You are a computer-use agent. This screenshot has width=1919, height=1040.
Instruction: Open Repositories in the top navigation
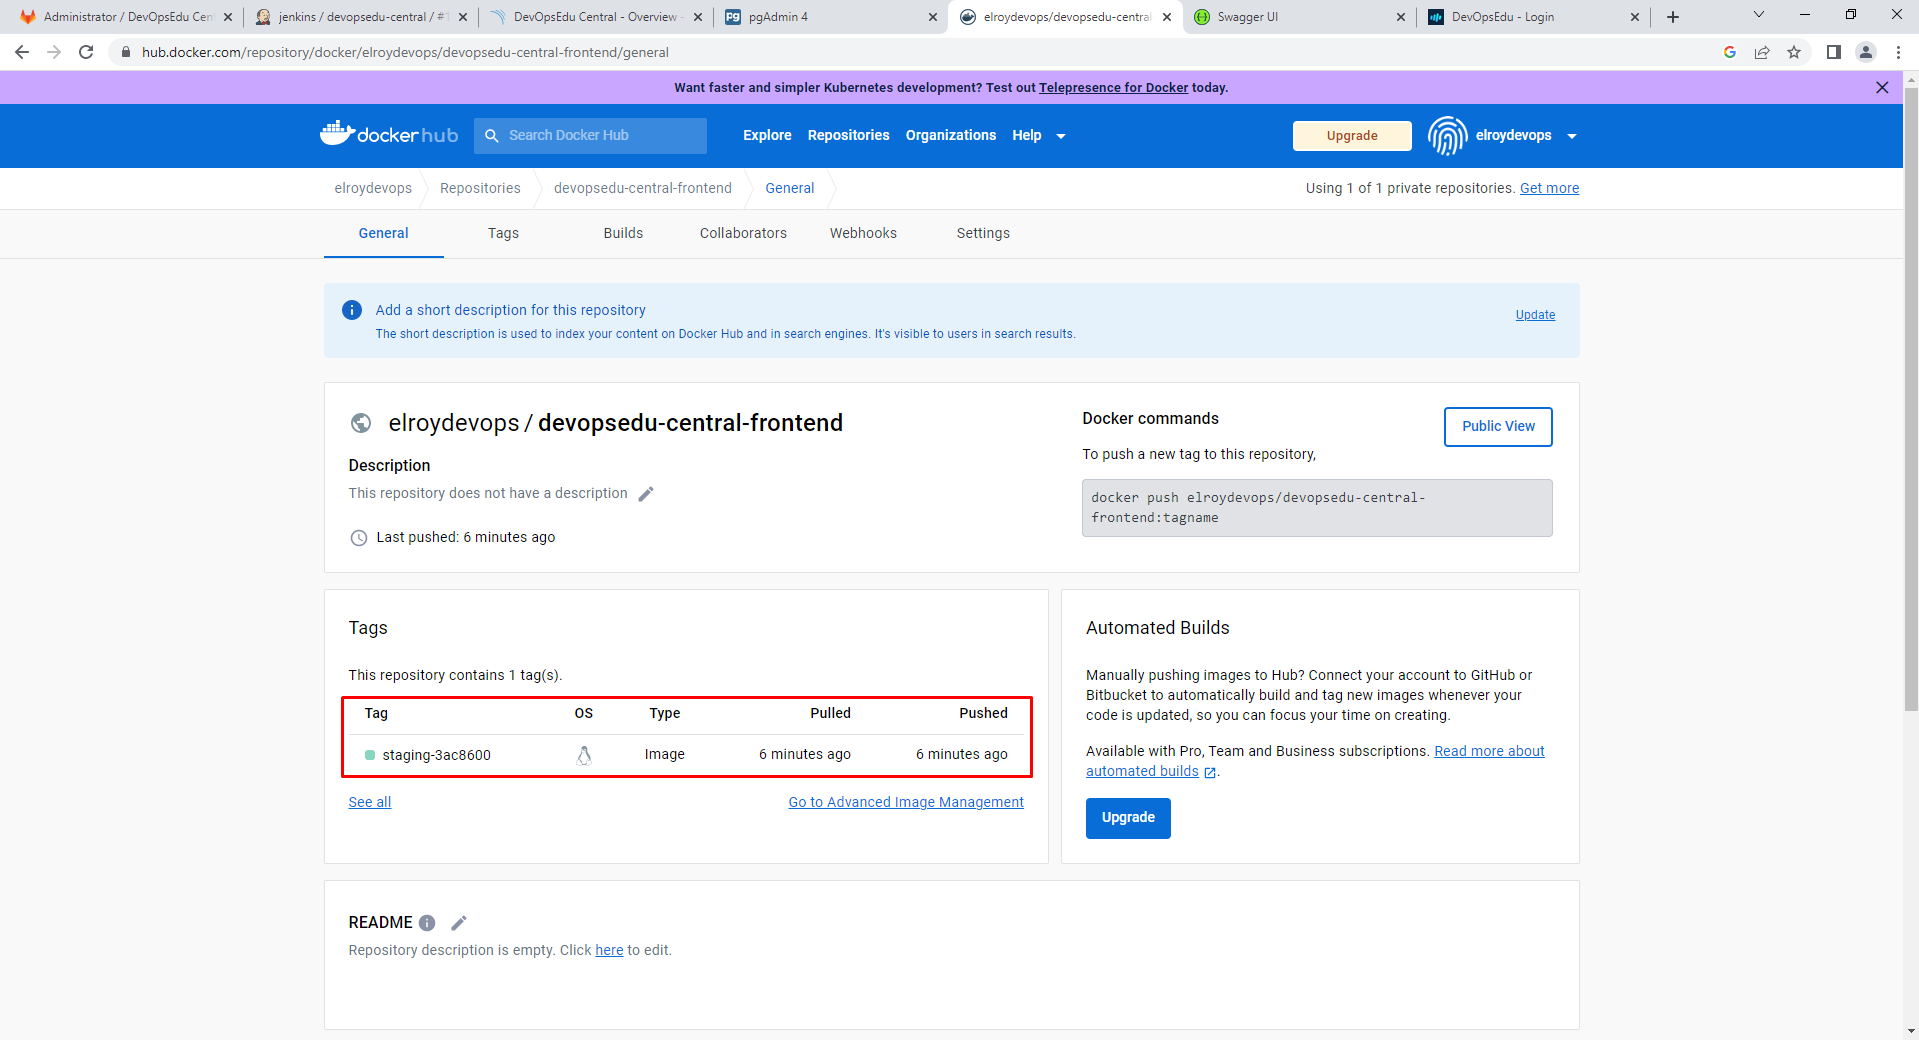pyautogui.click(x=848, y=136)
